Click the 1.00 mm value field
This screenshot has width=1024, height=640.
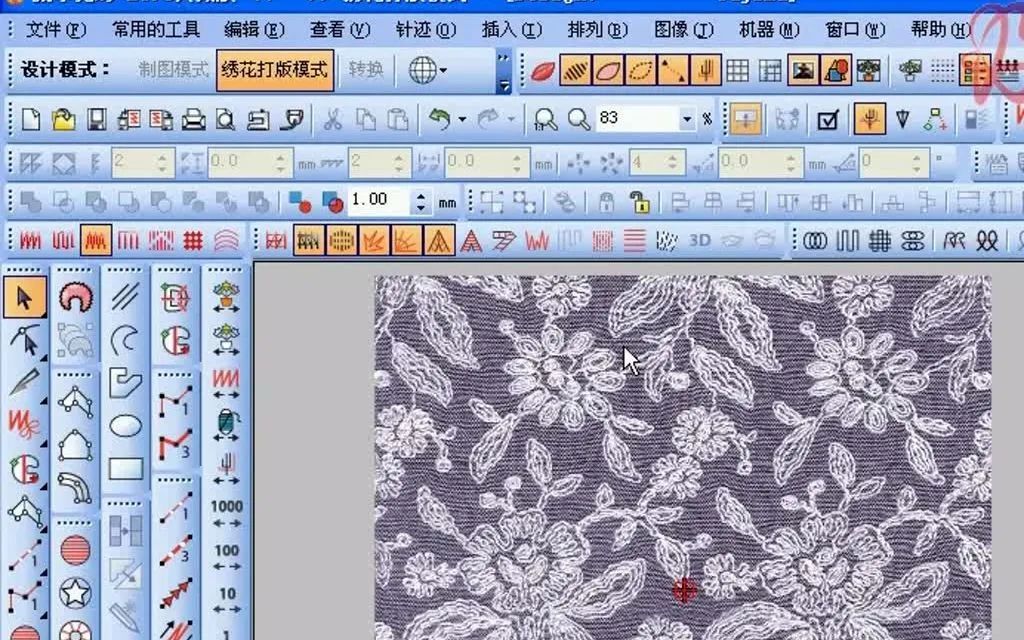380,200
